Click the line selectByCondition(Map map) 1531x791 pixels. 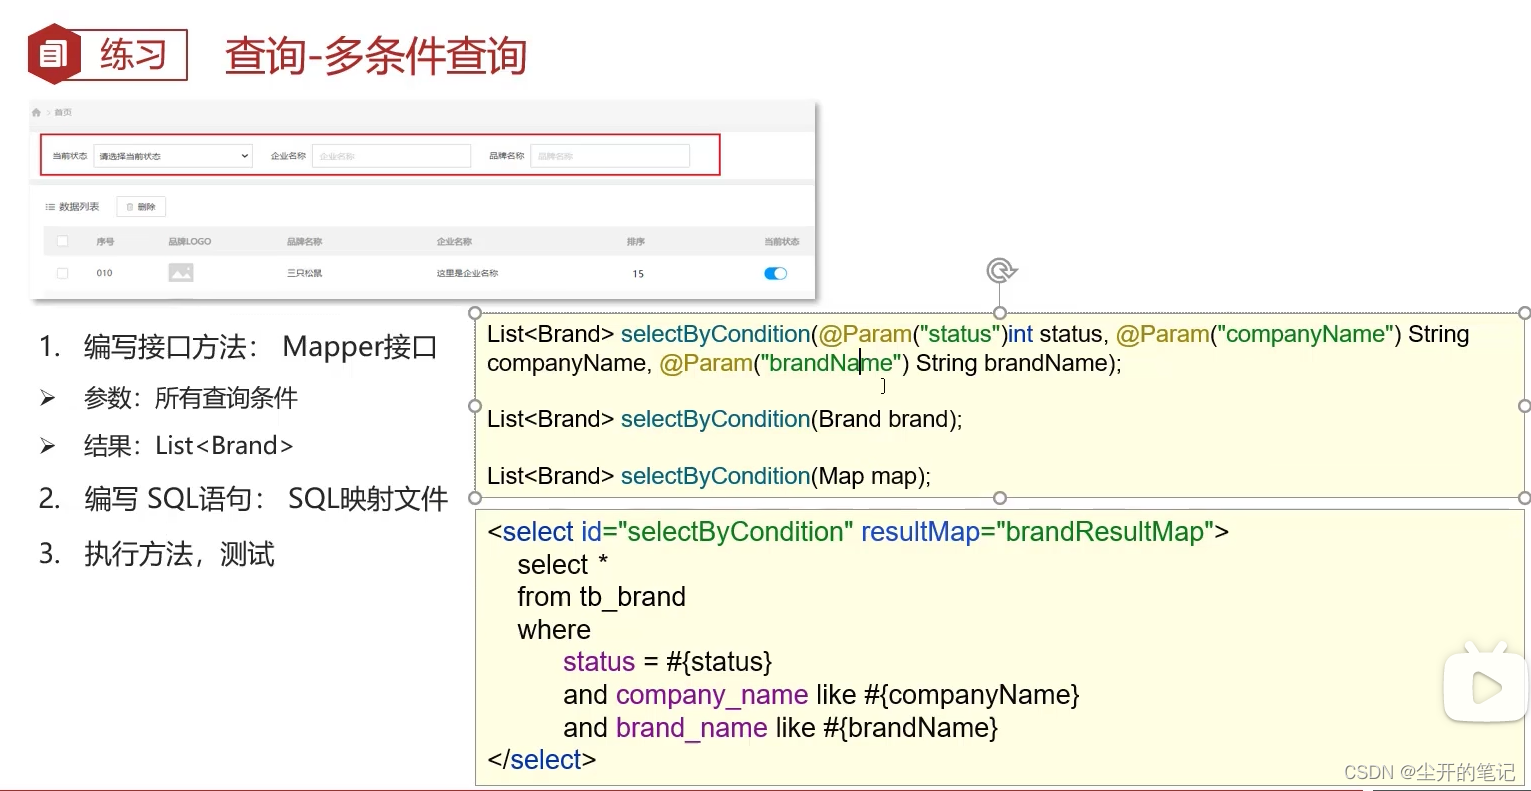(x=709, y=476)
